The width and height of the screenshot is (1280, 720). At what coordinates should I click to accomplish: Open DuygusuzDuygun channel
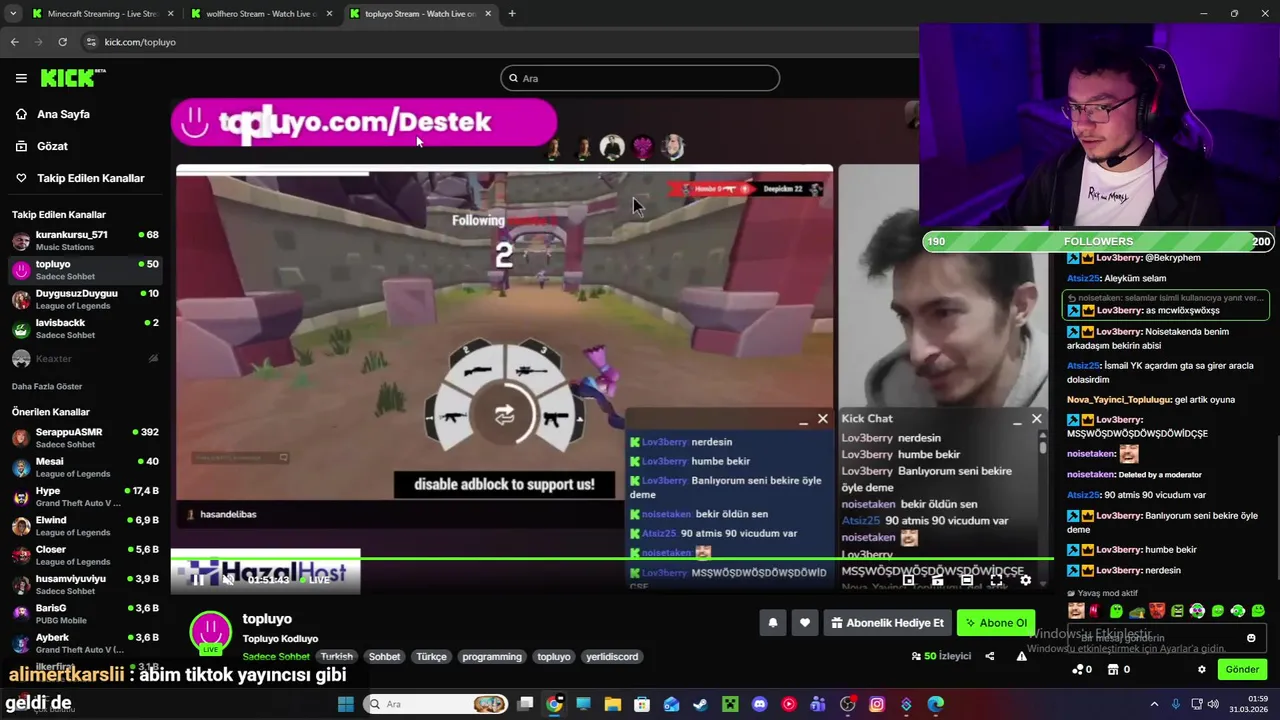point(85,299)
